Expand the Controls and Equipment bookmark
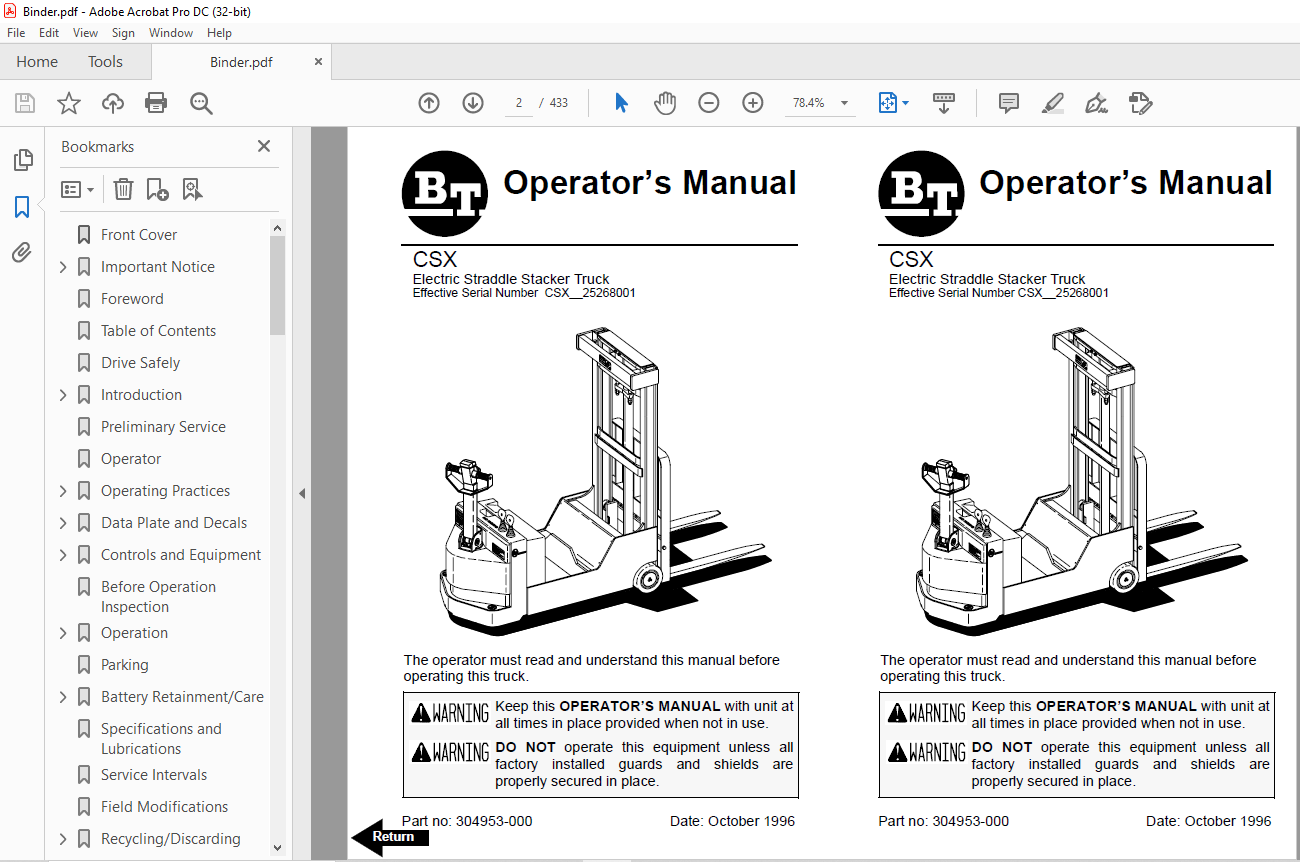Screen dimensions: 1300x862 point(63,555)
